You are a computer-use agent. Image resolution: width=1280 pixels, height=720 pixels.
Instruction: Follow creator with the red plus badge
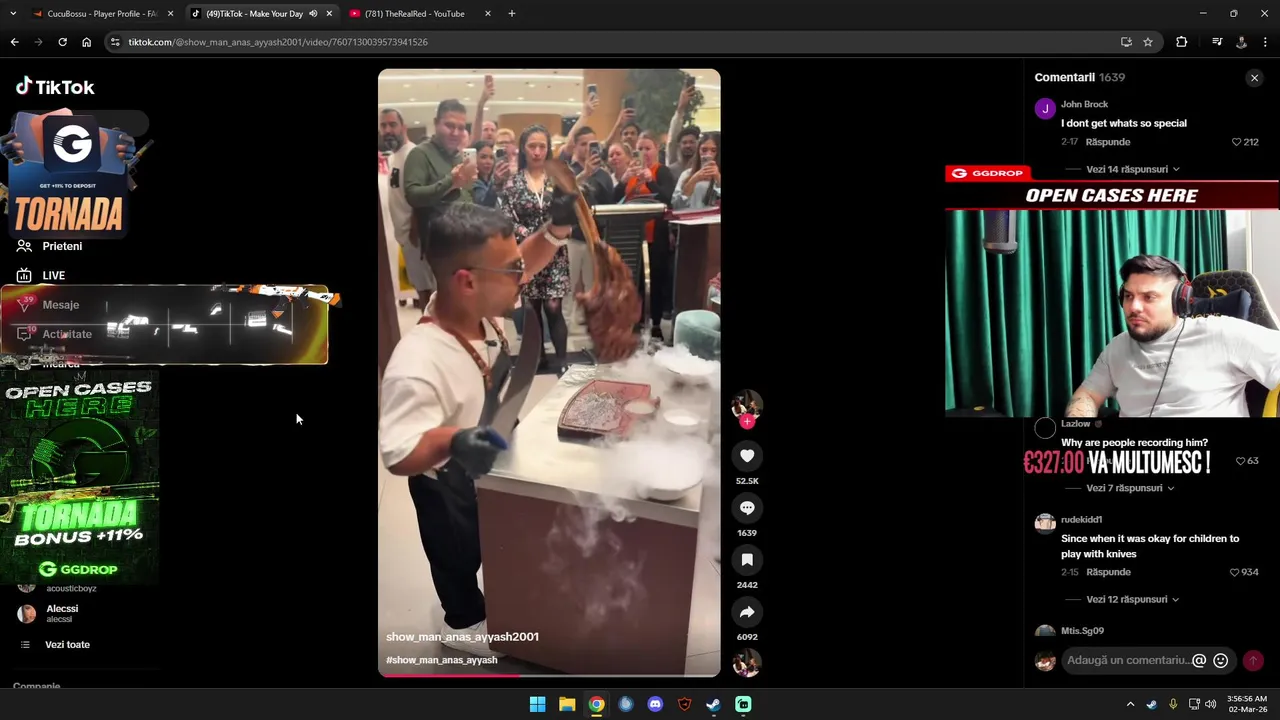tap(747, 422)
